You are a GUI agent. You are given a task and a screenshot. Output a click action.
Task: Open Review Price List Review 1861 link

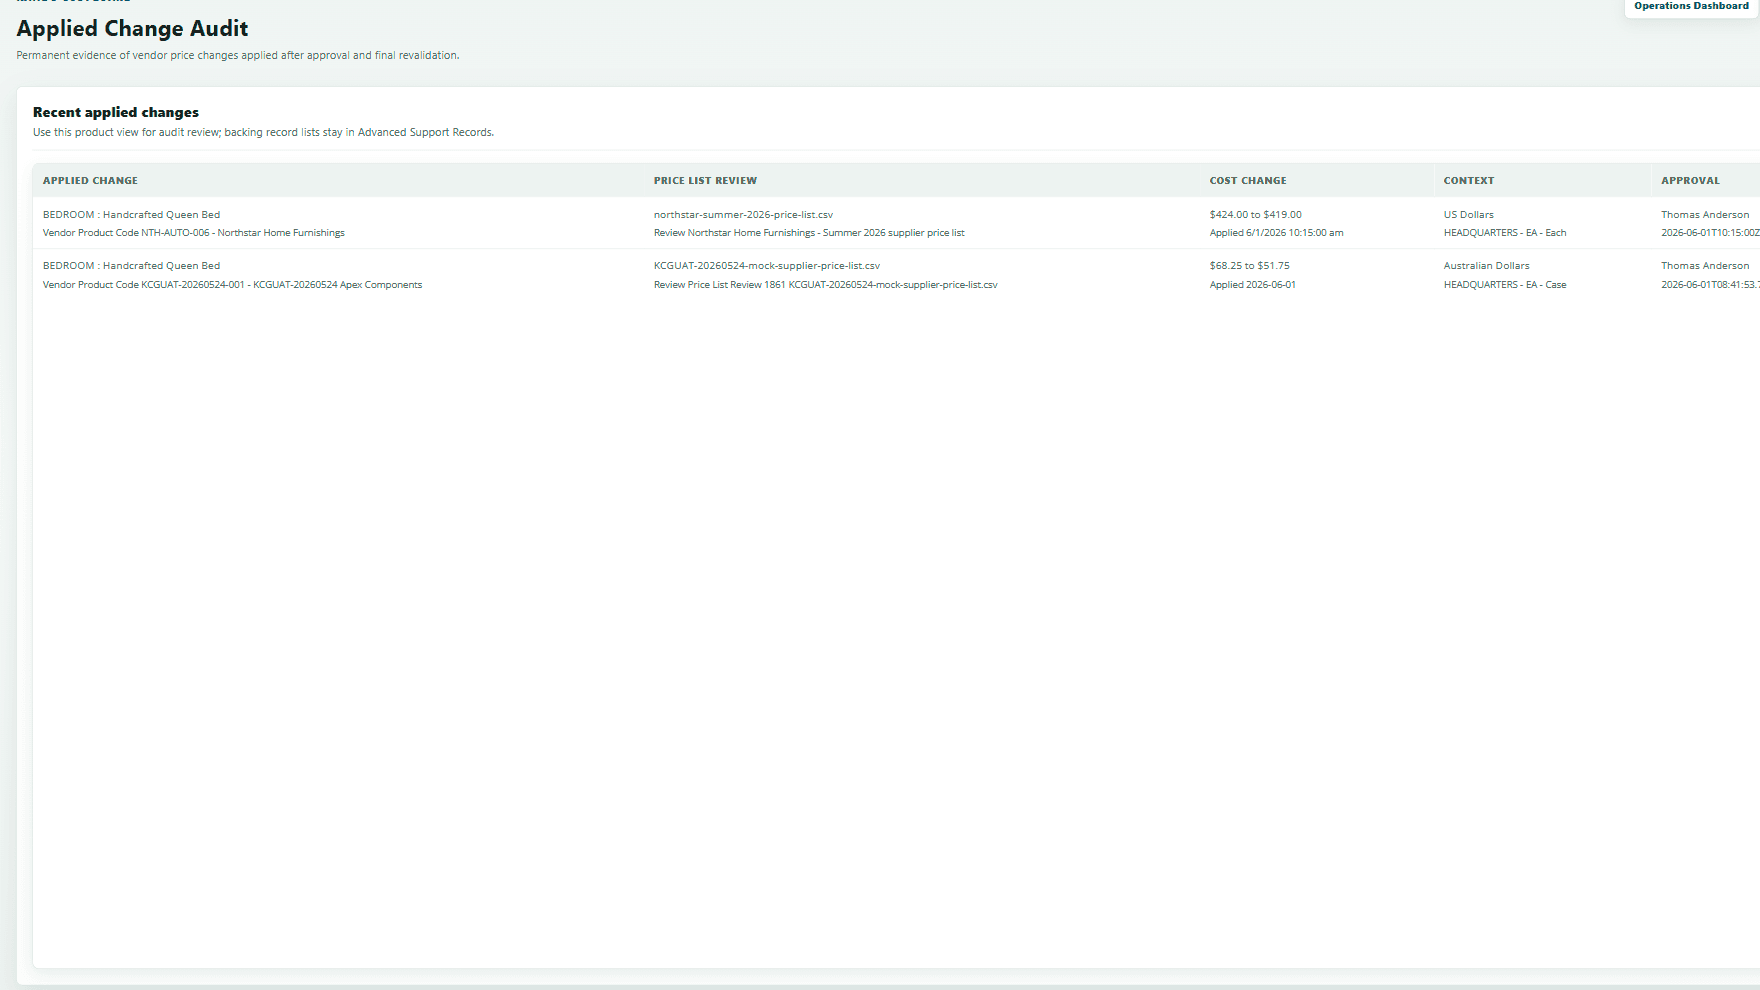(x=825, y=285)
